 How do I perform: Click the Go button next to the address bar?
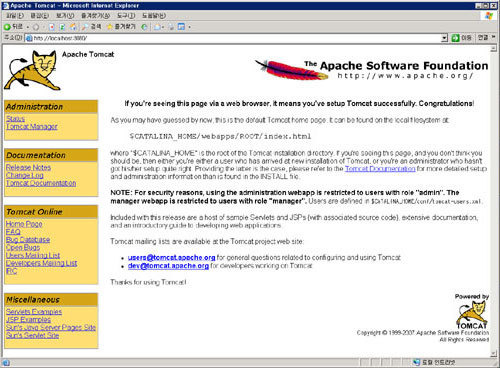[461, 38]
